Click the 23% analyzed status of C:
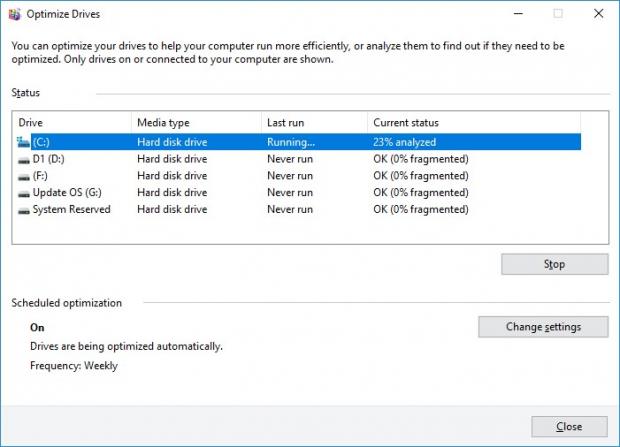This screenshot has width=620, height=447. pyautogui.click(x=404, y=142)
